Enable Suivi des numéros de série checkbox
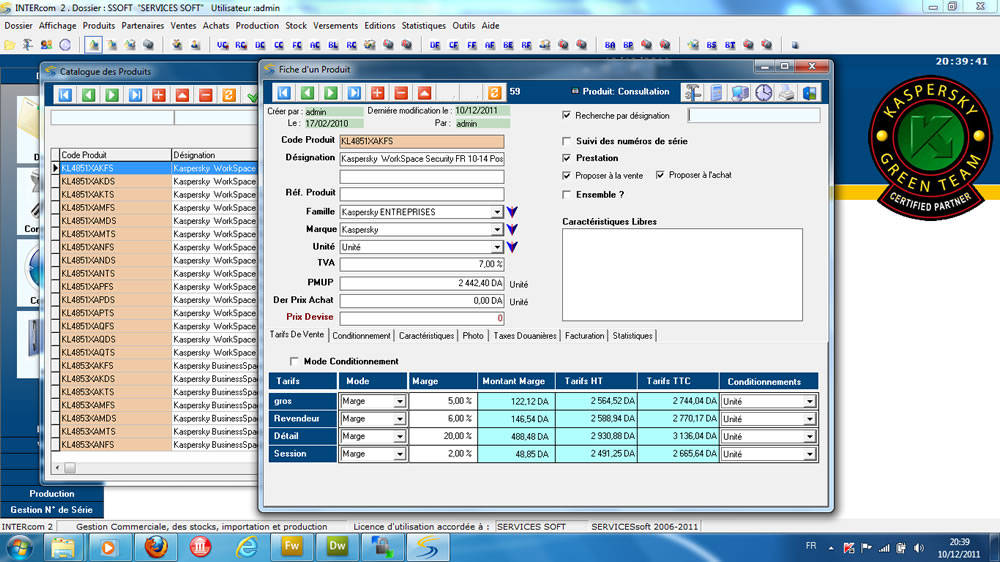This screenshot has width=1000, height=562. click(x=566, y=141)
